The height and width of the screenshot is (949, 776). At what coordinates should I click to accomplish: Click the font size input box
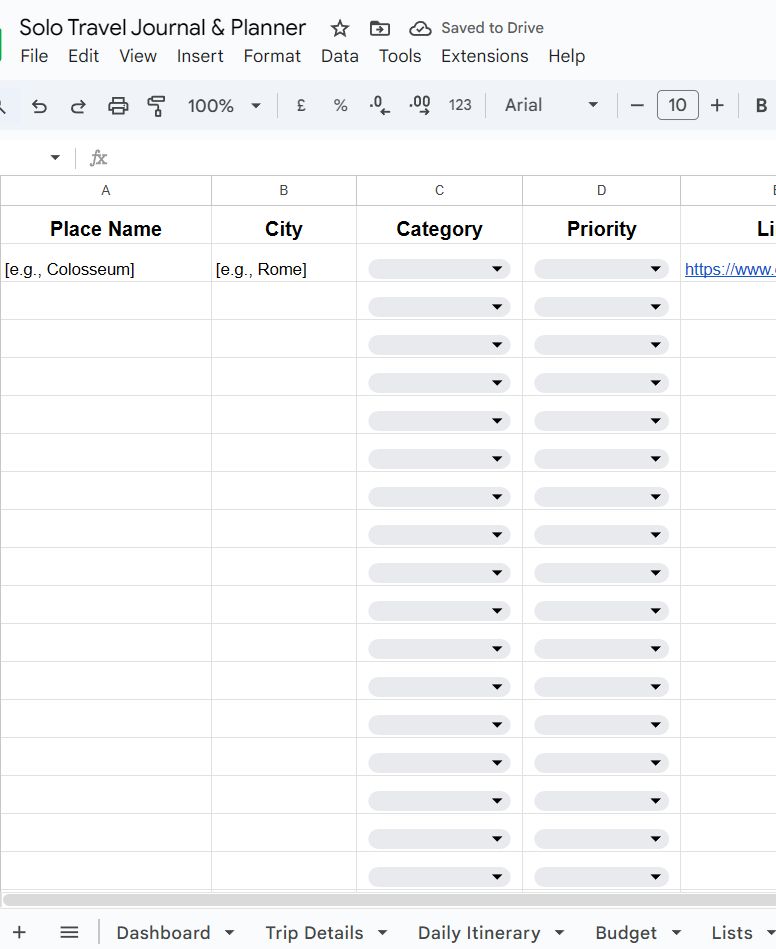point(677,106)
